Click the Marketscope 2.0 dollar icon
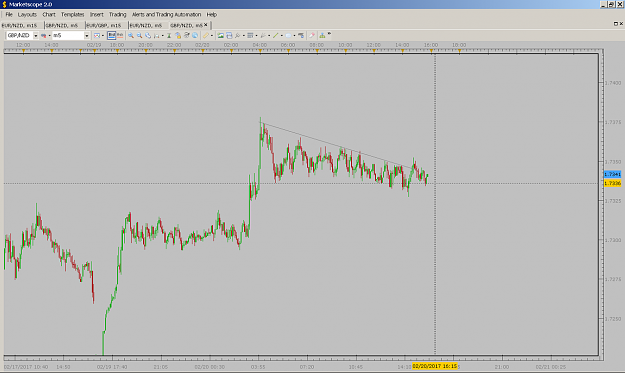This screenshot has width=625, height=373. pyautogui.click(x=4, y=4)
